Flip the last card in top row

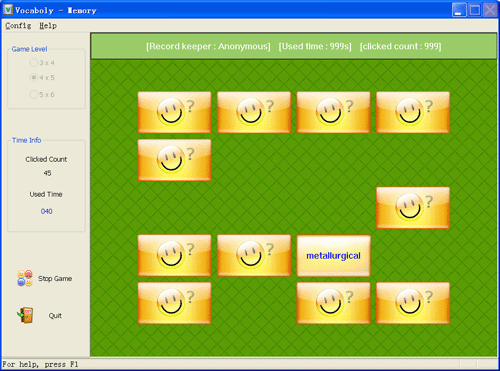click(x=413, y=113)
